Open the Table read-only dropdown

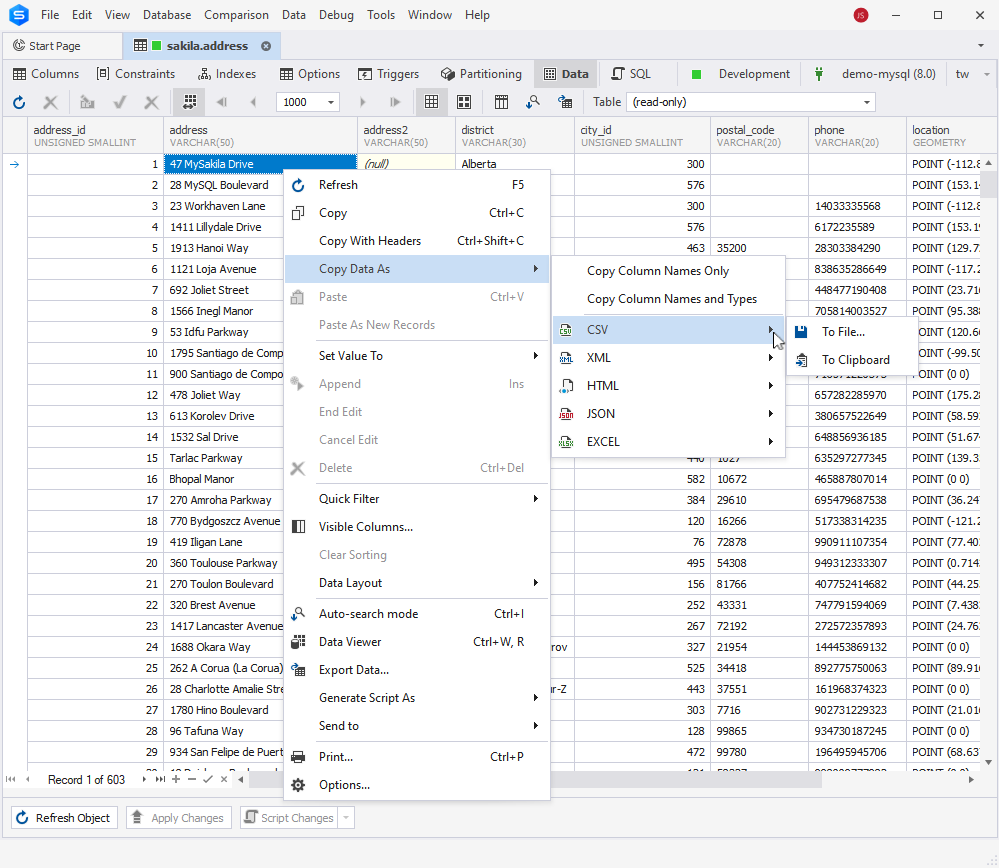(x=751, y=102)
